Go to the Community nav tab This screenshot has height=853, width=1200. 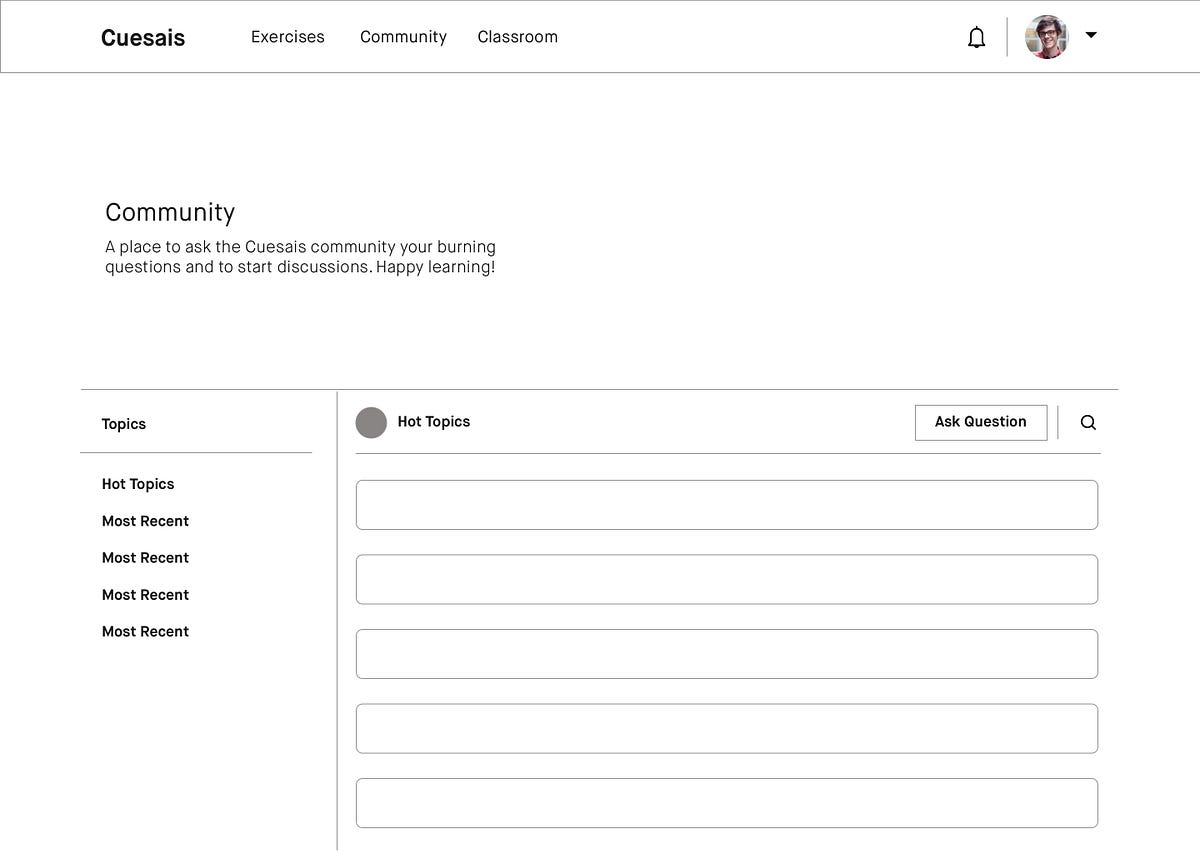pos(403,37)
